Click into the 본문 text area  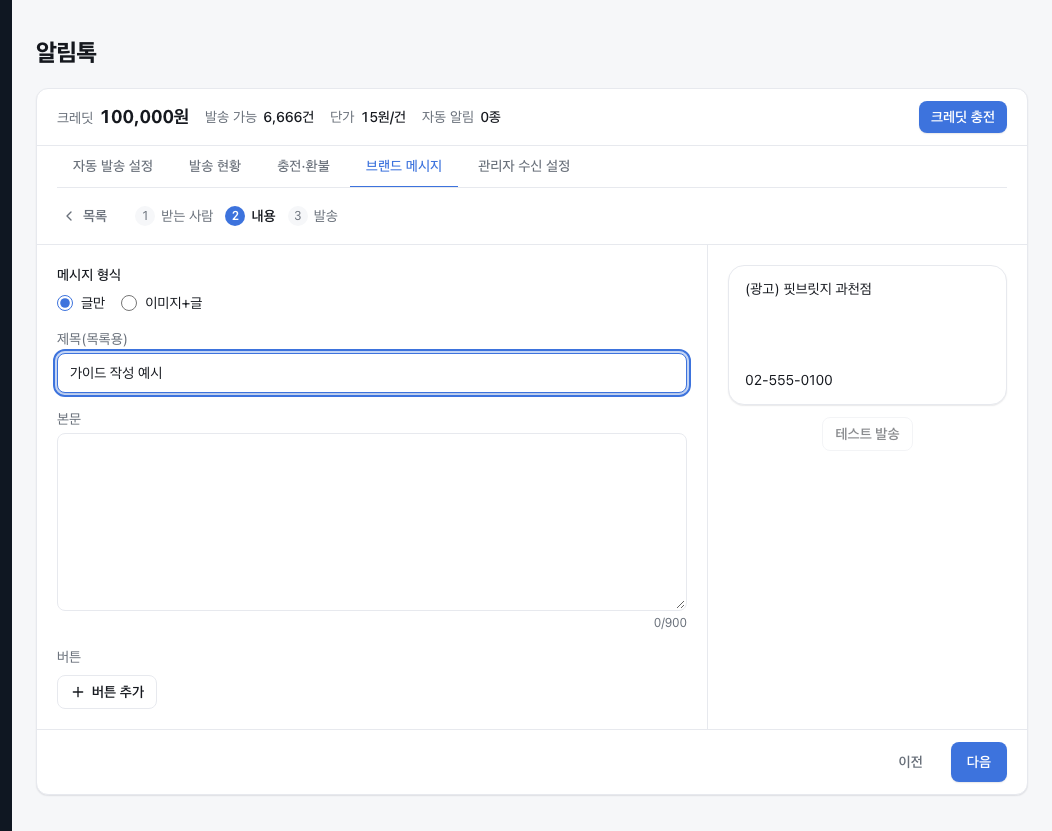(x=372, y=522)
